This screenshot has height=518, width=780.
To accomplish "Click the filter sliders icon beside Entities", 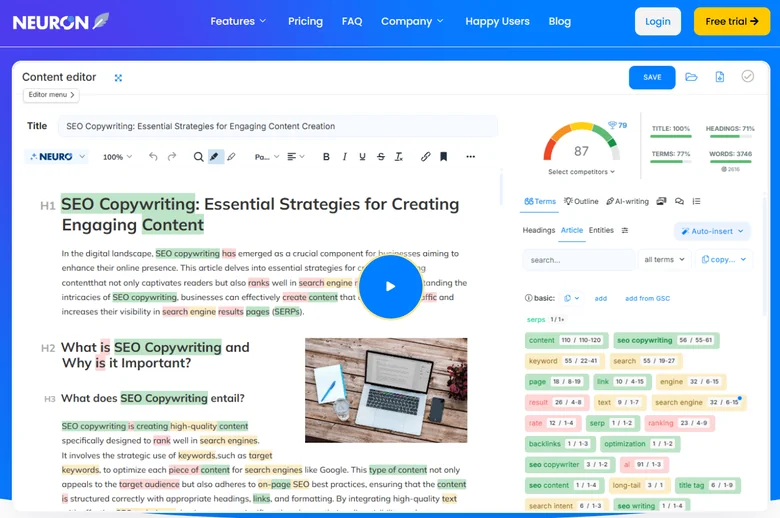I will click(625, 230).
